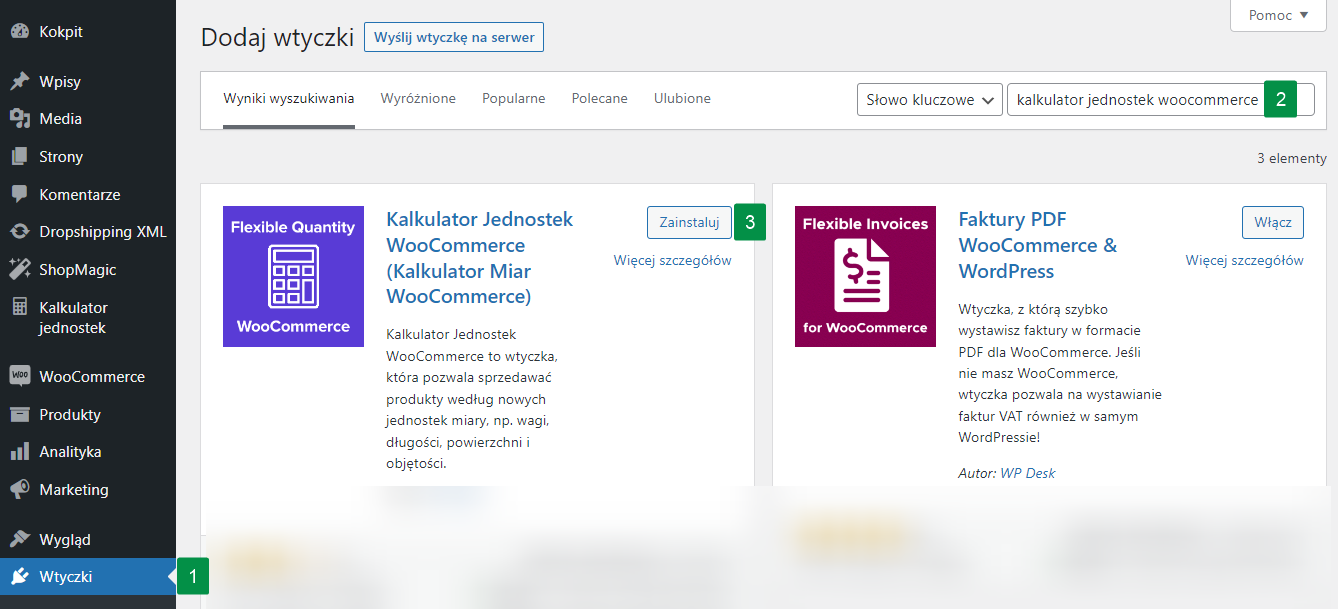This screenshot has height=609, width=1338.
Task: Click the Wtyczki plug icon
Action: pos(20,577)
